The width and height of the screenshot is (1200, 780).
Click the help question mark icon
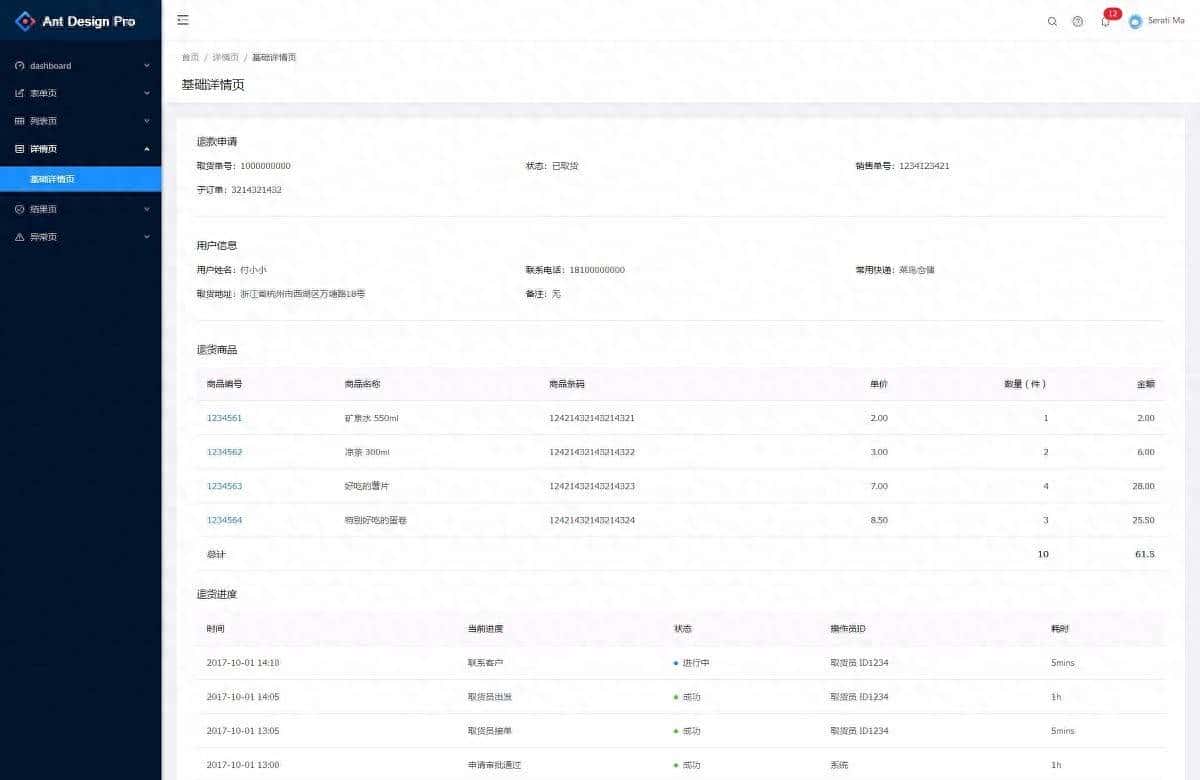(1078, 21)
